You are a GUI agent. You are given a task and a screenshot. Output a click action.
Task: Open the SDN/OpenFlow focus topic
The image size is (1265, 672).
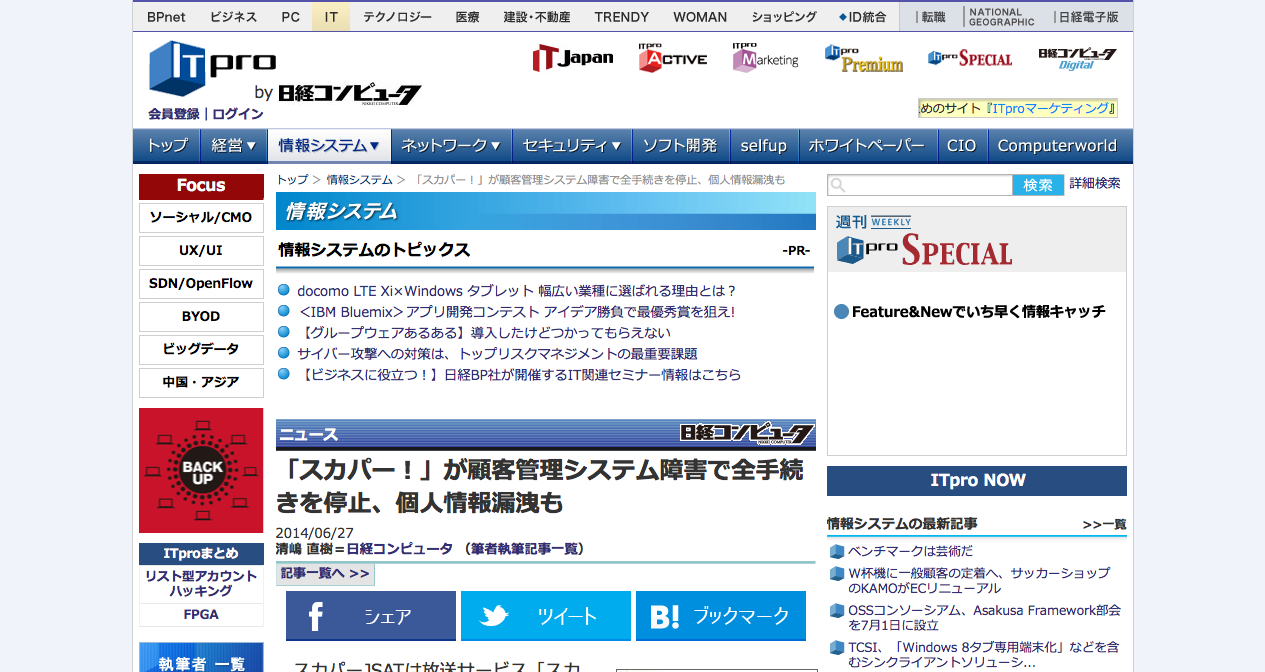[201, 284]
